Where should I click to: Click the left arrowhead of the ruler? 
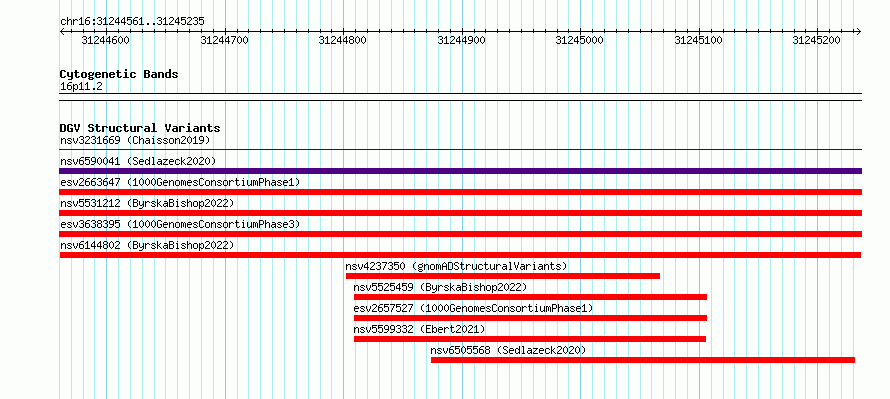62,31
